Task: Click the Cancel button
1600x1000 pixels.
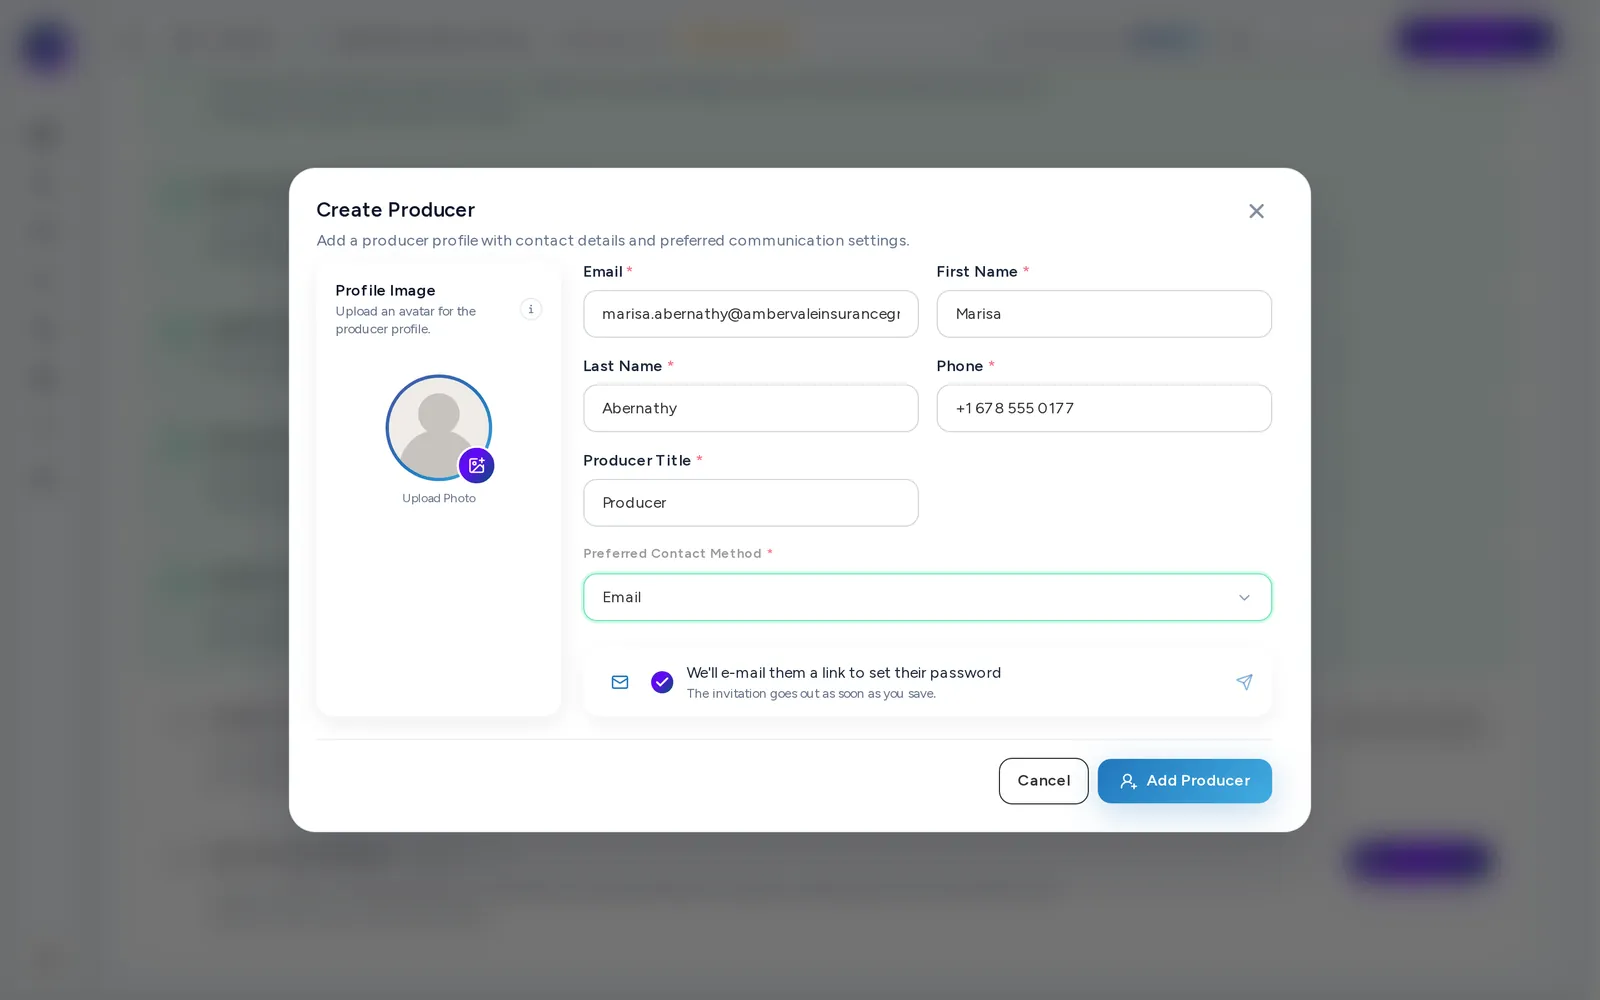Action: 1043,781
